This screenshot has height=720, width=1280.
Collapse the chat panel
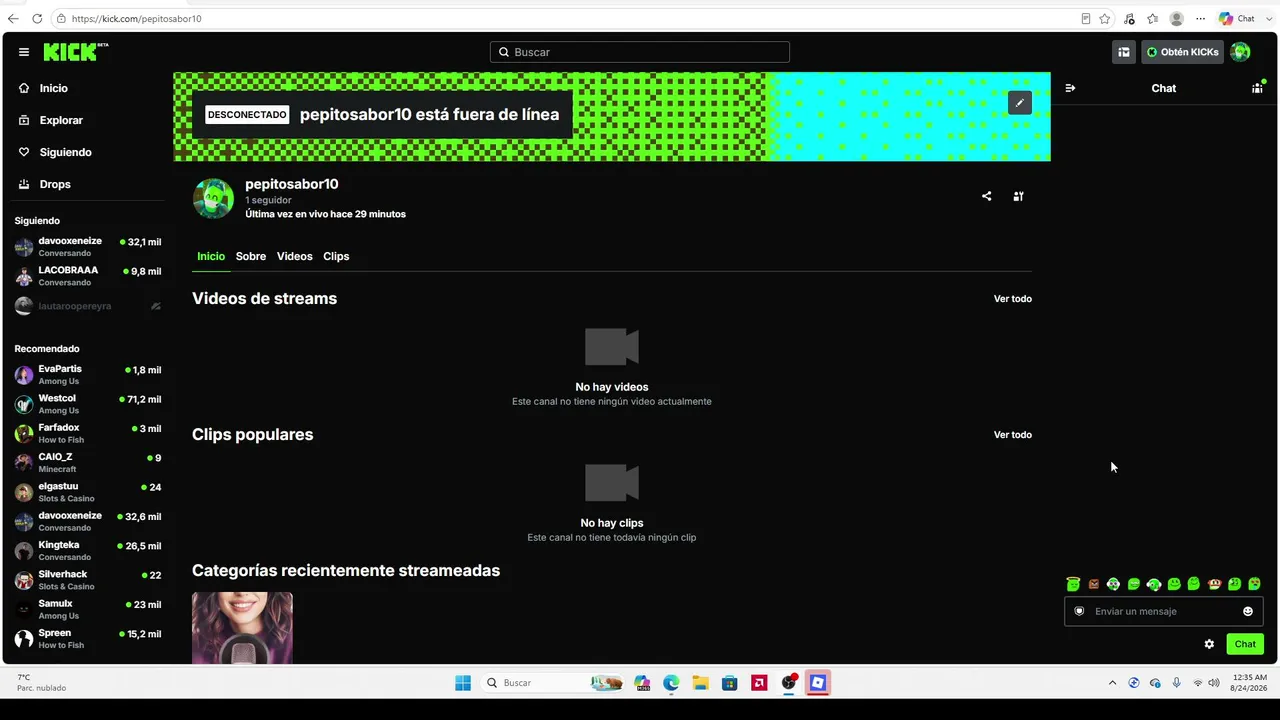click(x=1070, y=88)
